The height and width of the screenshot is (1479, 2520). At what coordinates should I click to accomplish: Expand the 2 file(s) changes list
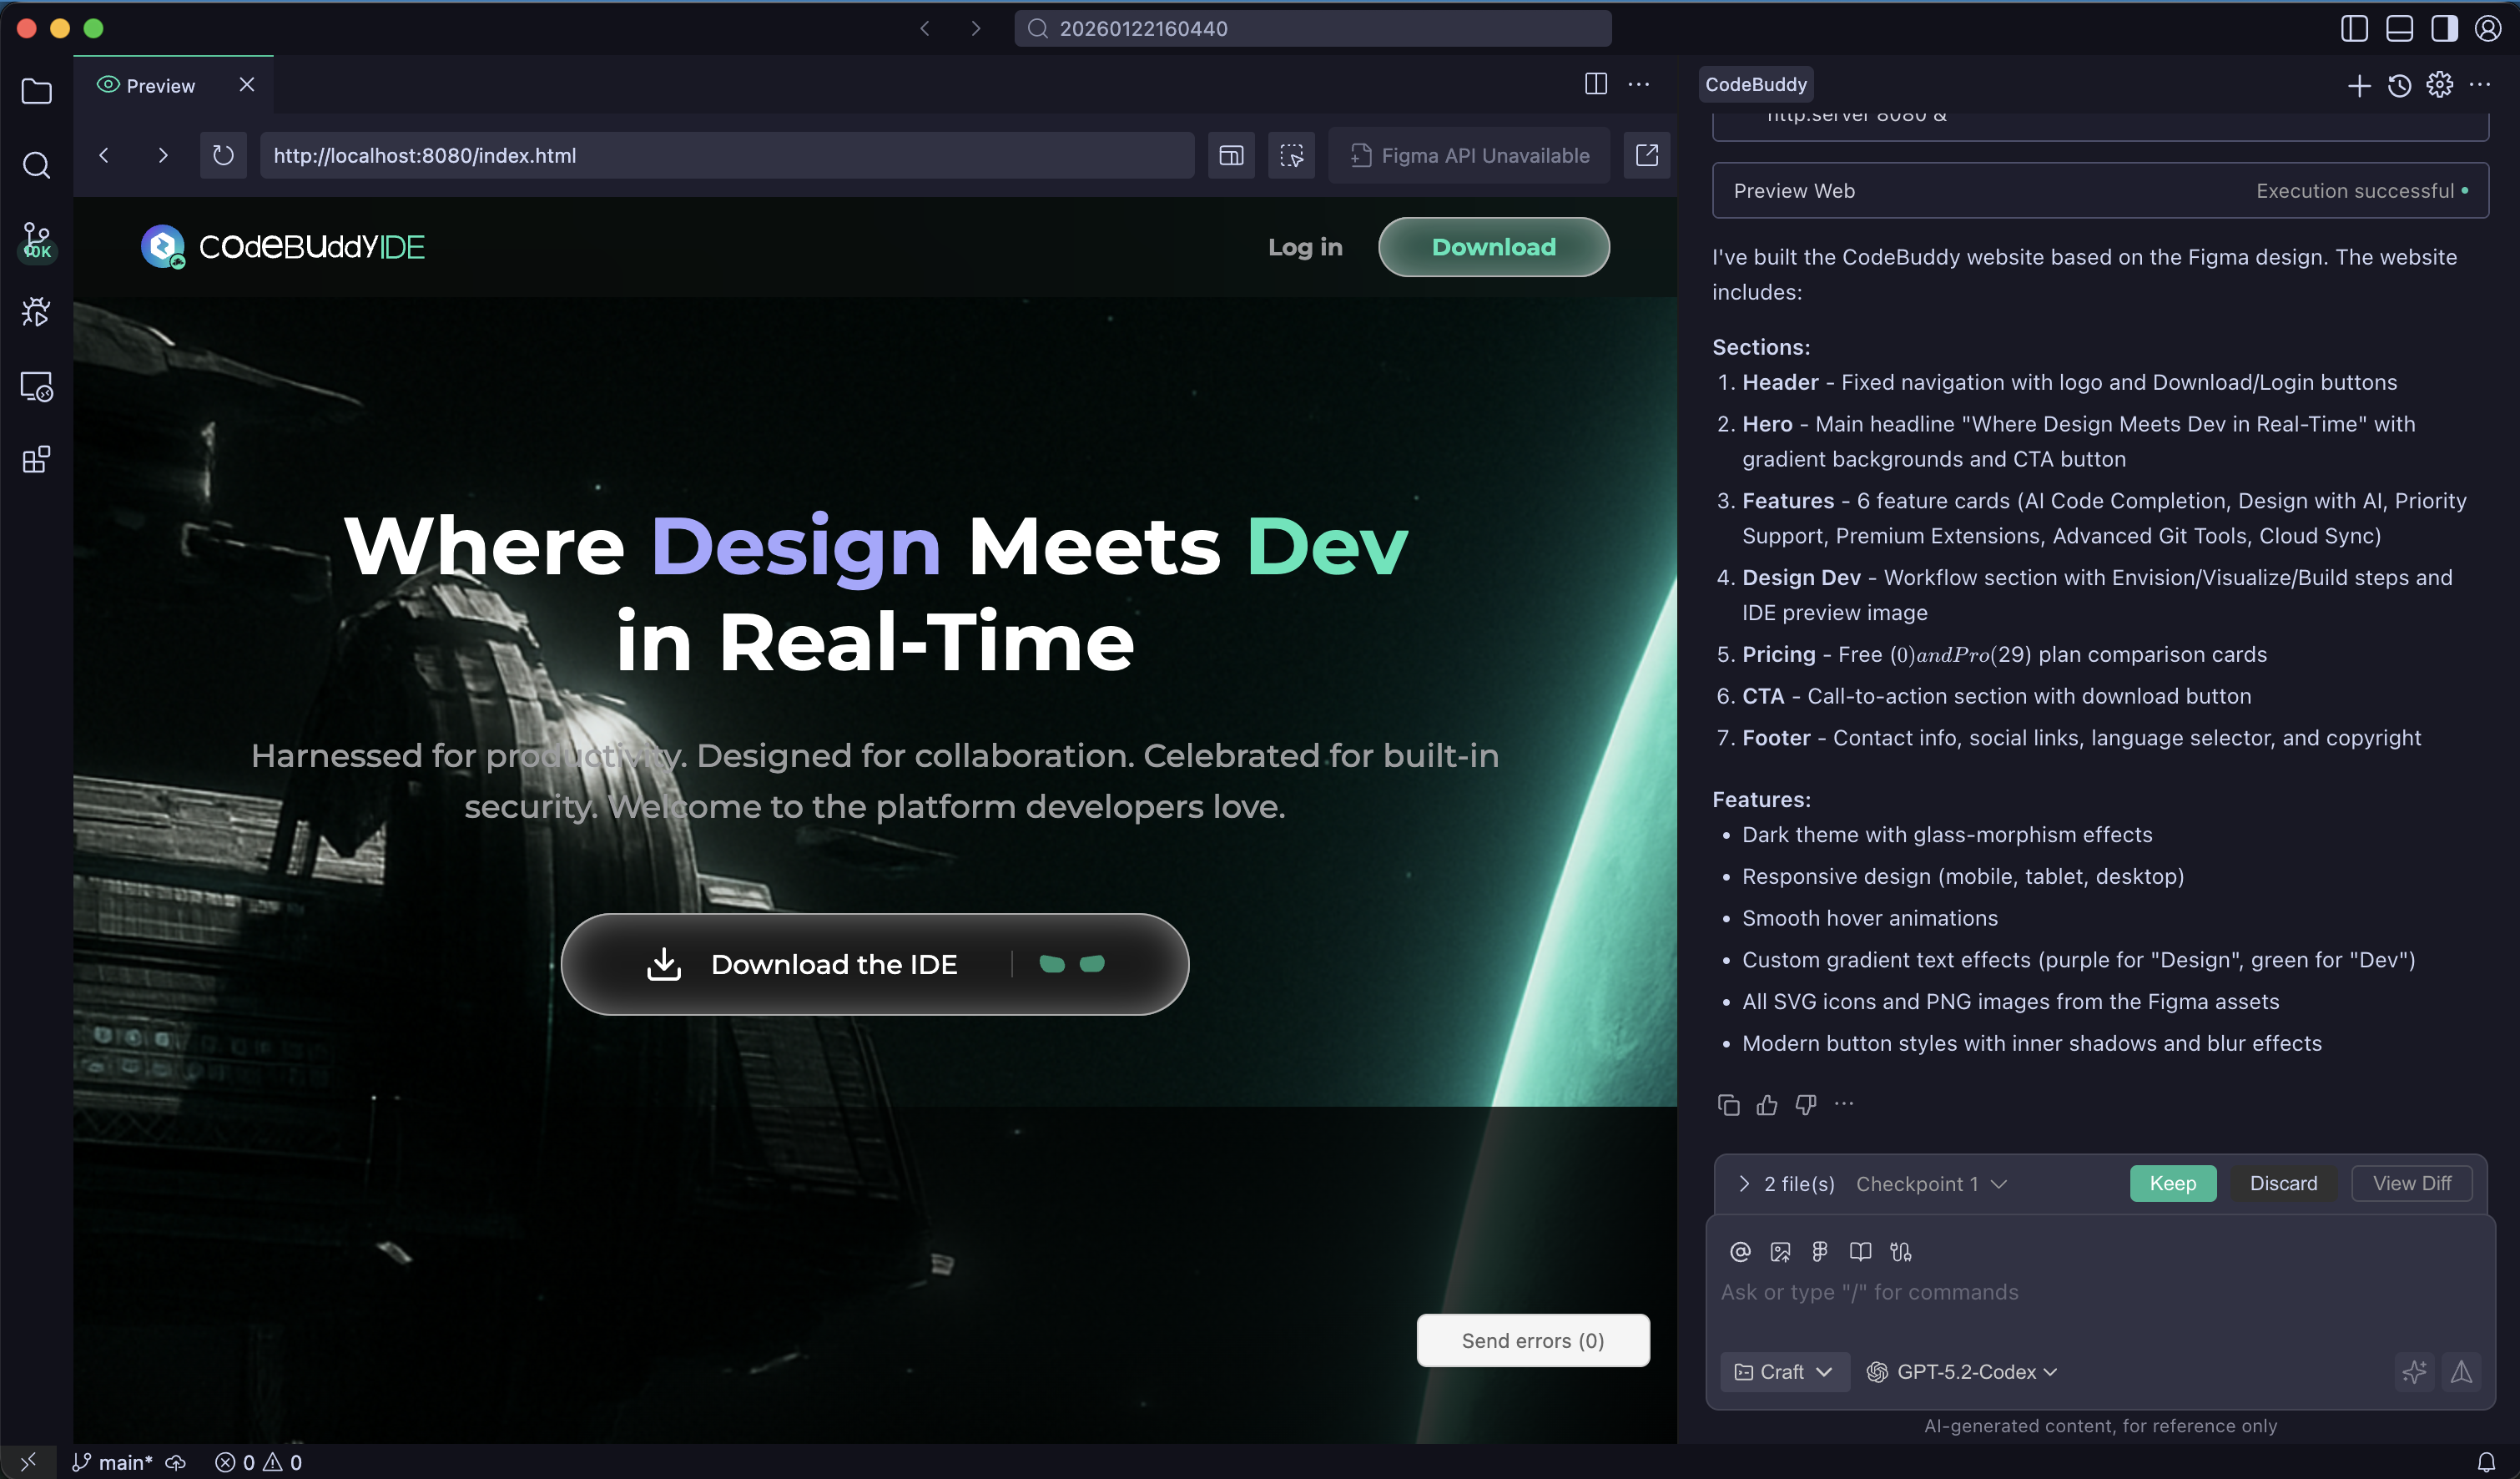point(1744,1183)
